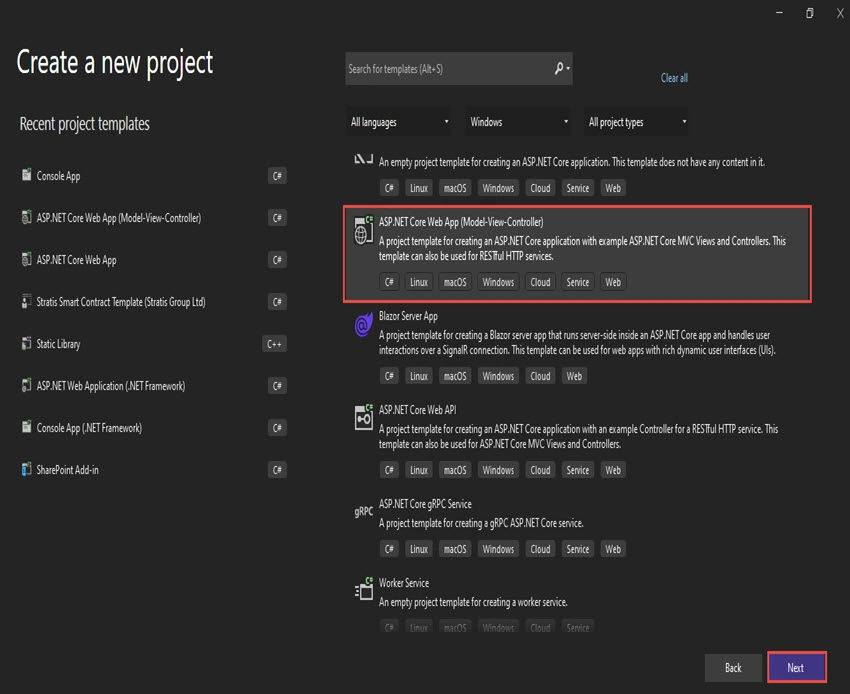
Task: Select the ASP.NET Core gRPC Service template title
Action: pyautogui.click(x=425, y=504)
